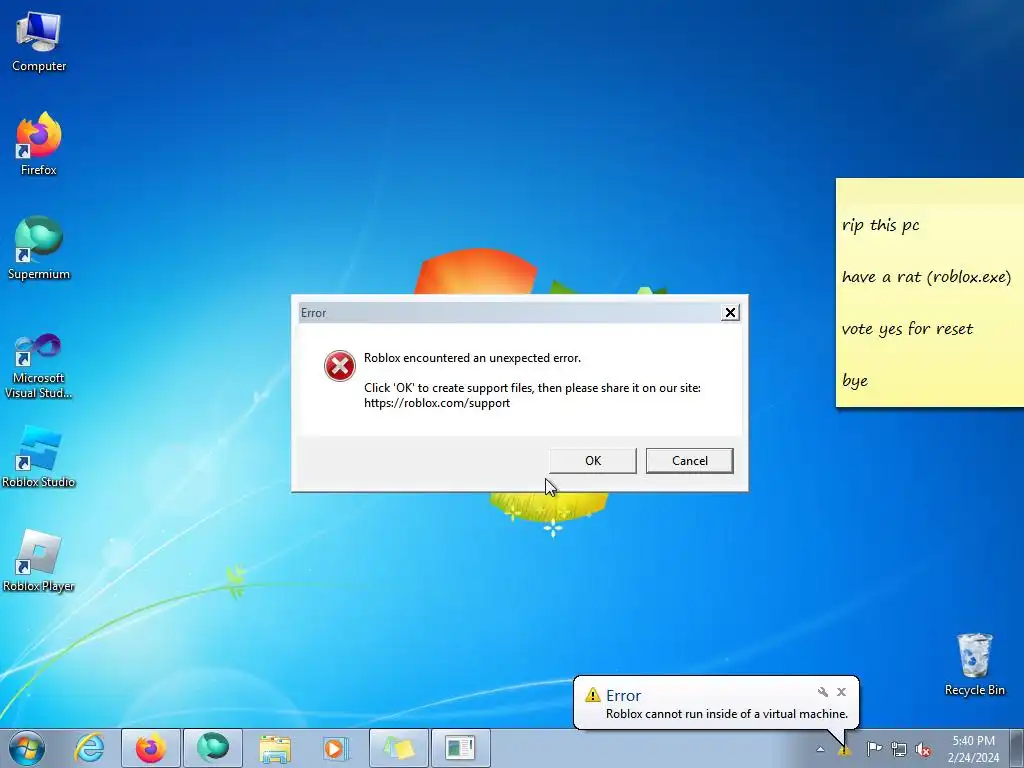Click the Error dialog title bar

tap(509, 313)
